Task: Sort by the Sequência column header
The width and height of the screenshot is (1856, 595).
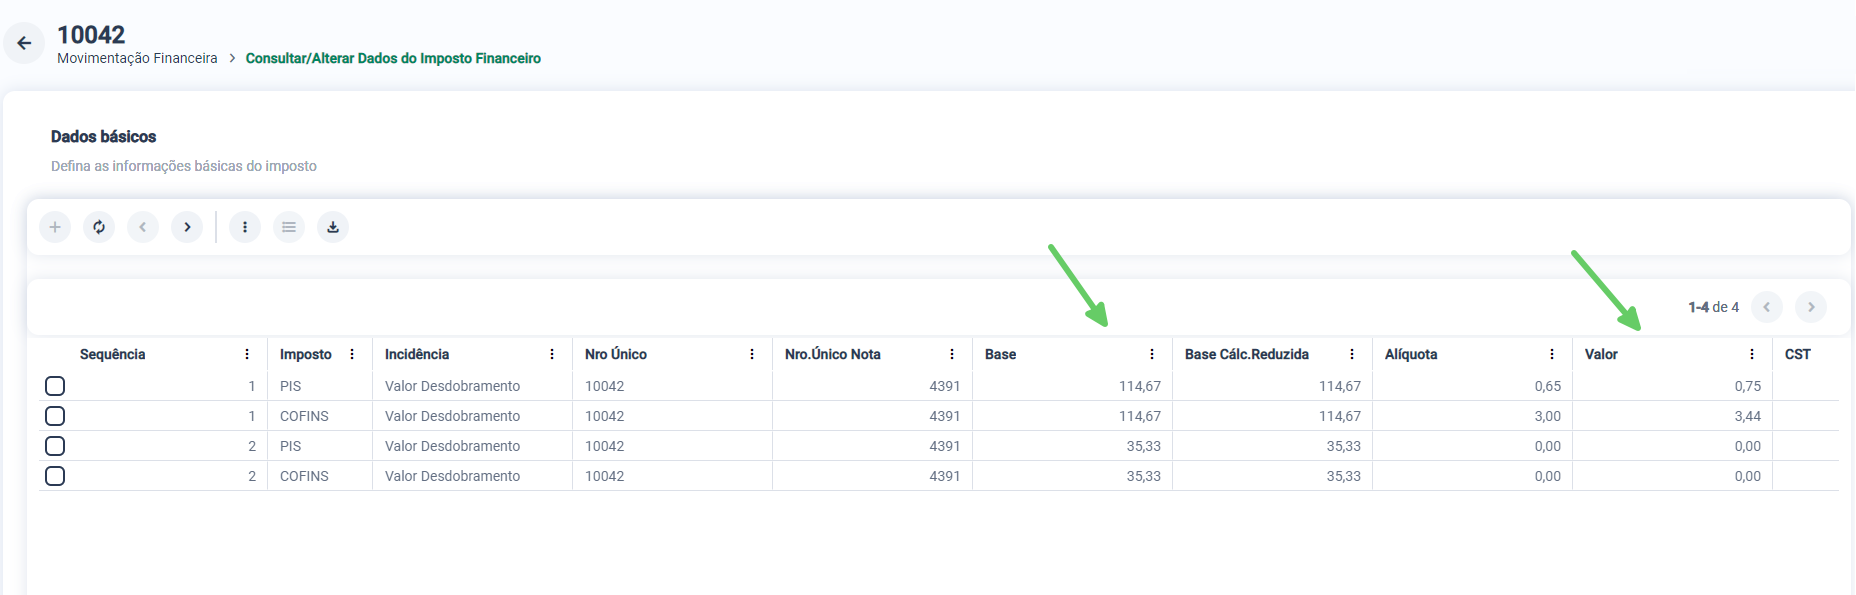Action: pyautogui.click(x=112, y=354)
